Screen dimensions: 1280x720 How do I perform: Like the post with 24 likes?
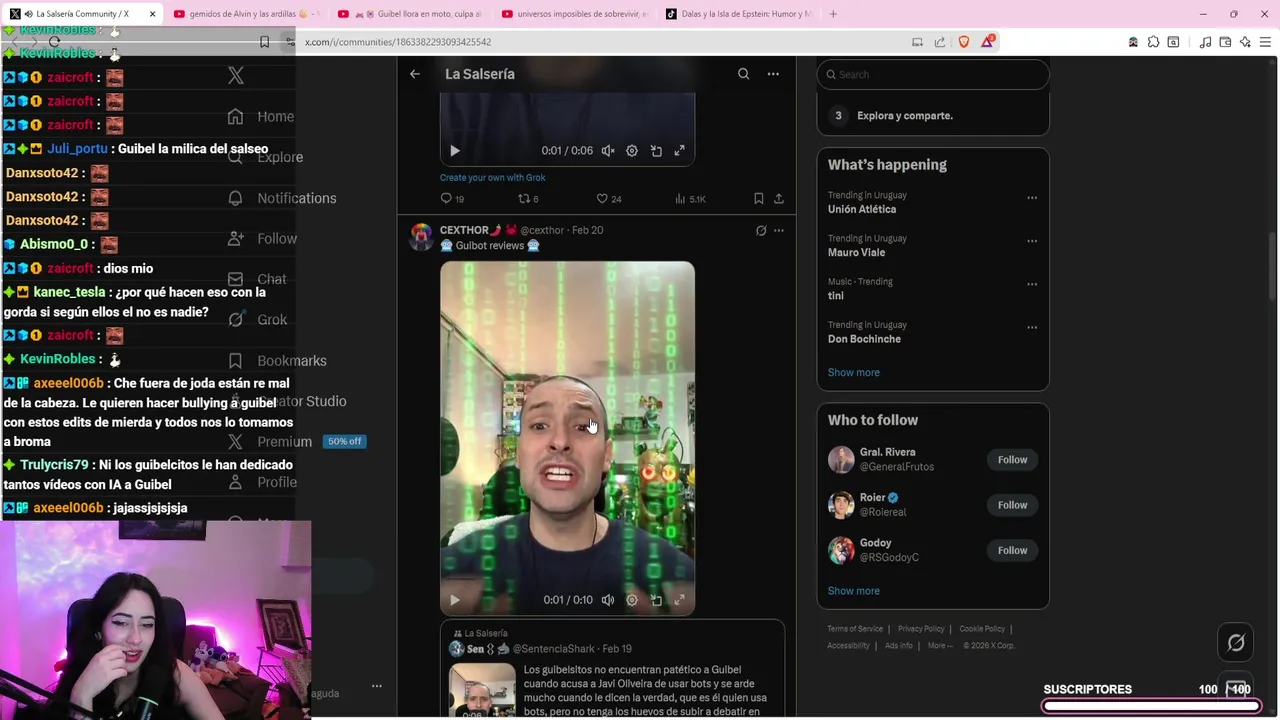click(609, 199)
